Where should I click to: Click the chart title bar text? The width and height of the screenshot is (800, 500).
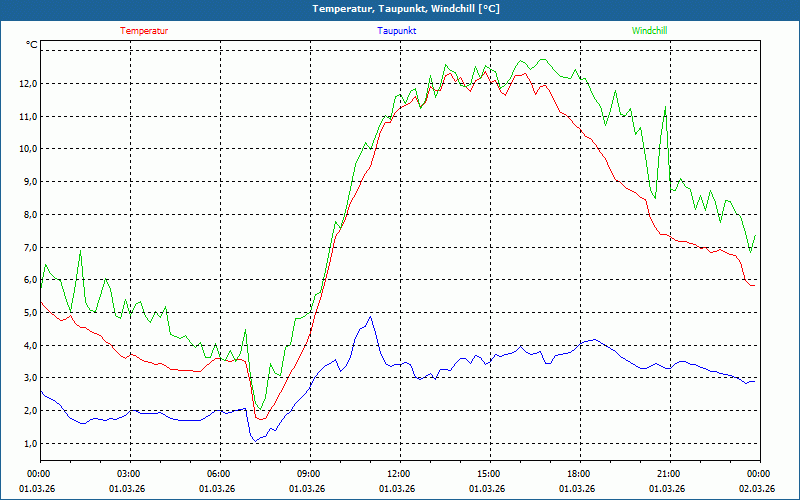[x=400, y=9]
